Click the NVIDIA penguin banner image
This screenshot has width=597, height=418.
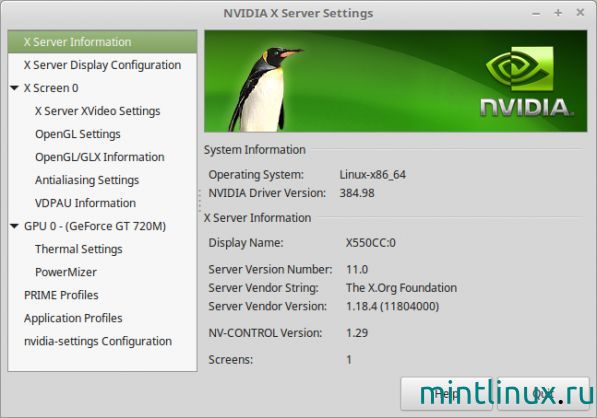click(x=396, y=81)
